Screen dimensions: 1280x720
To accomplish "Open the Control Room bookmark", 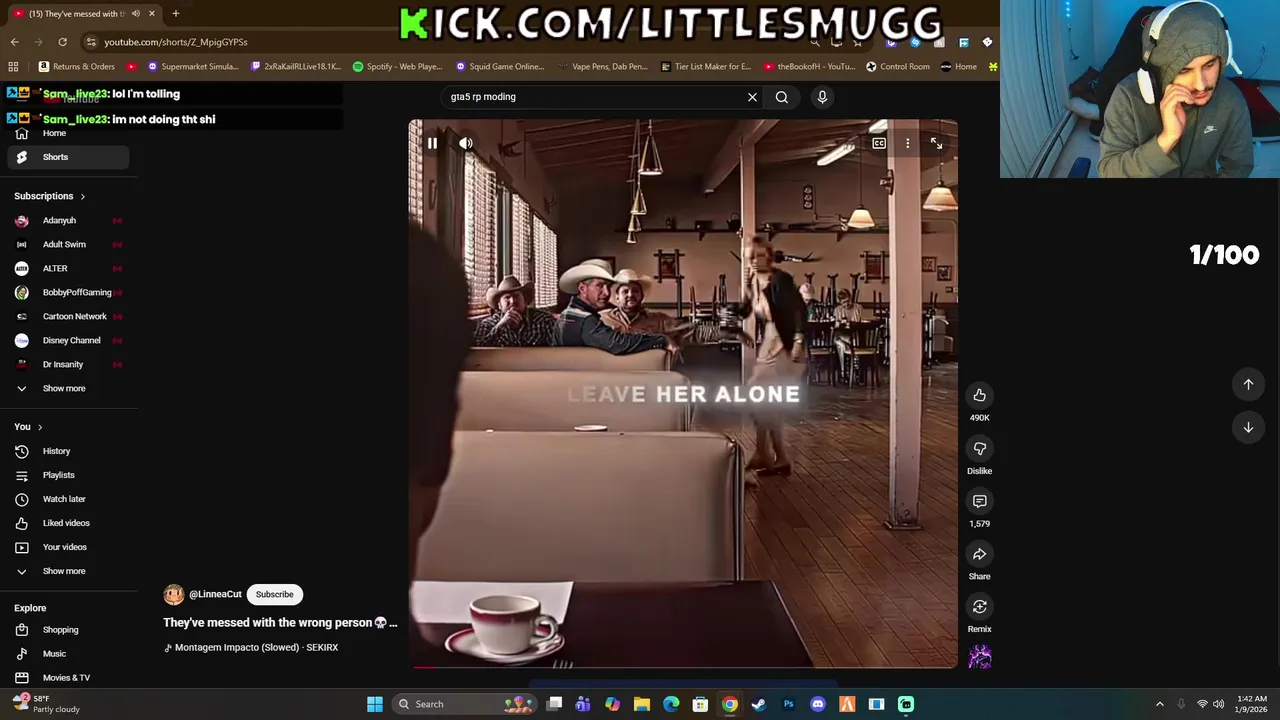I will click(x=898, y=67).
